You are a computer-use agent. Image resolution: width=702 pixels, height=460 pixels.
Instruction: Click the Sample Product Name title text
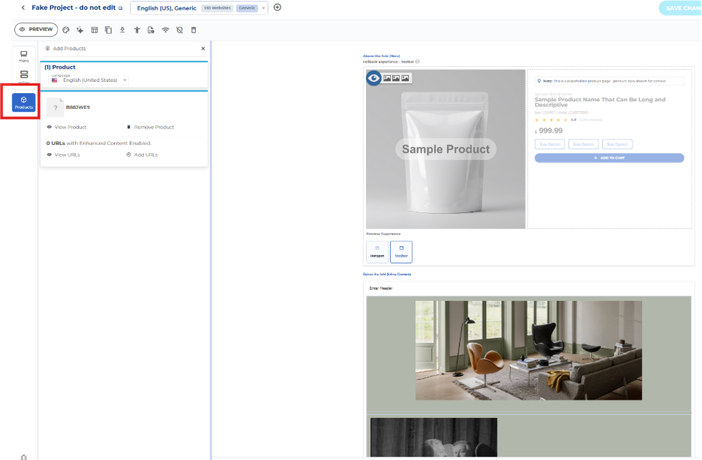point(600,102)
